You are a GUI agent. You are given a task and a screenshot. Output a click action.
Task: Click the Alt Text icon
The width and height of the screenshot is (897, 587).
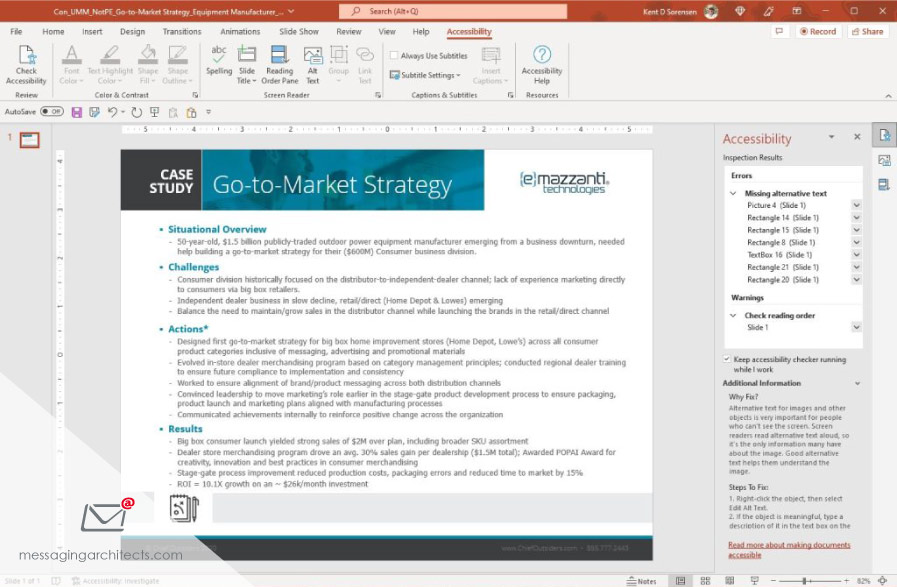pyautogui.click(x=313, y=64)
